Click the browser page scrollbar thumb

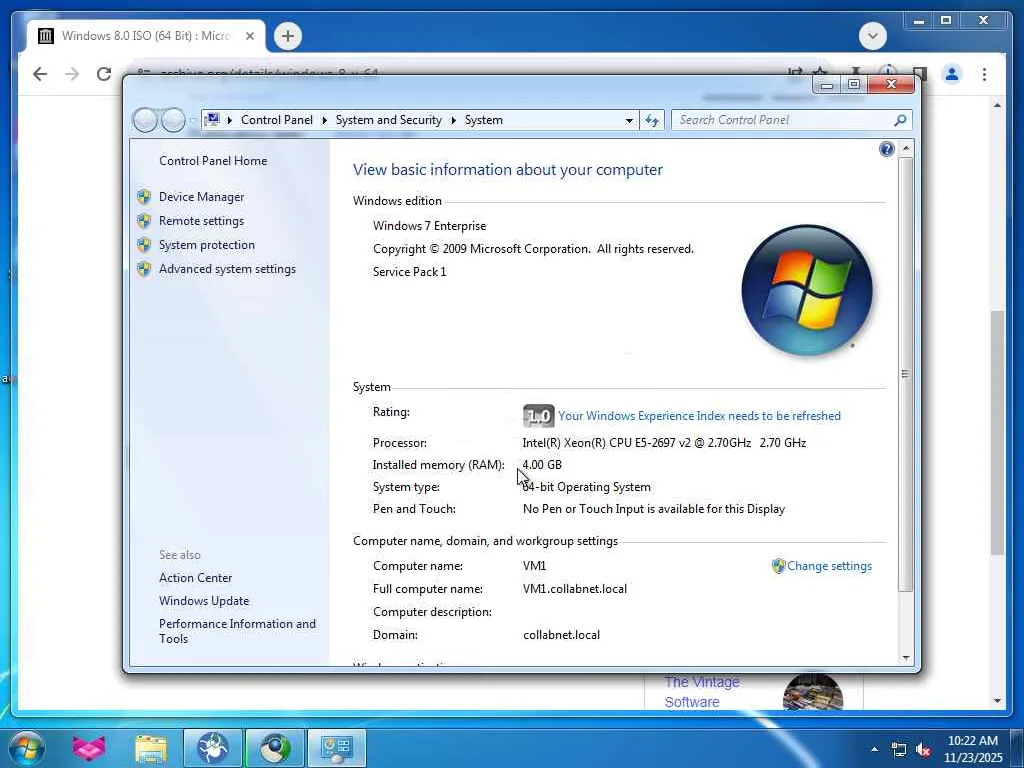click(x=997, y=432)
